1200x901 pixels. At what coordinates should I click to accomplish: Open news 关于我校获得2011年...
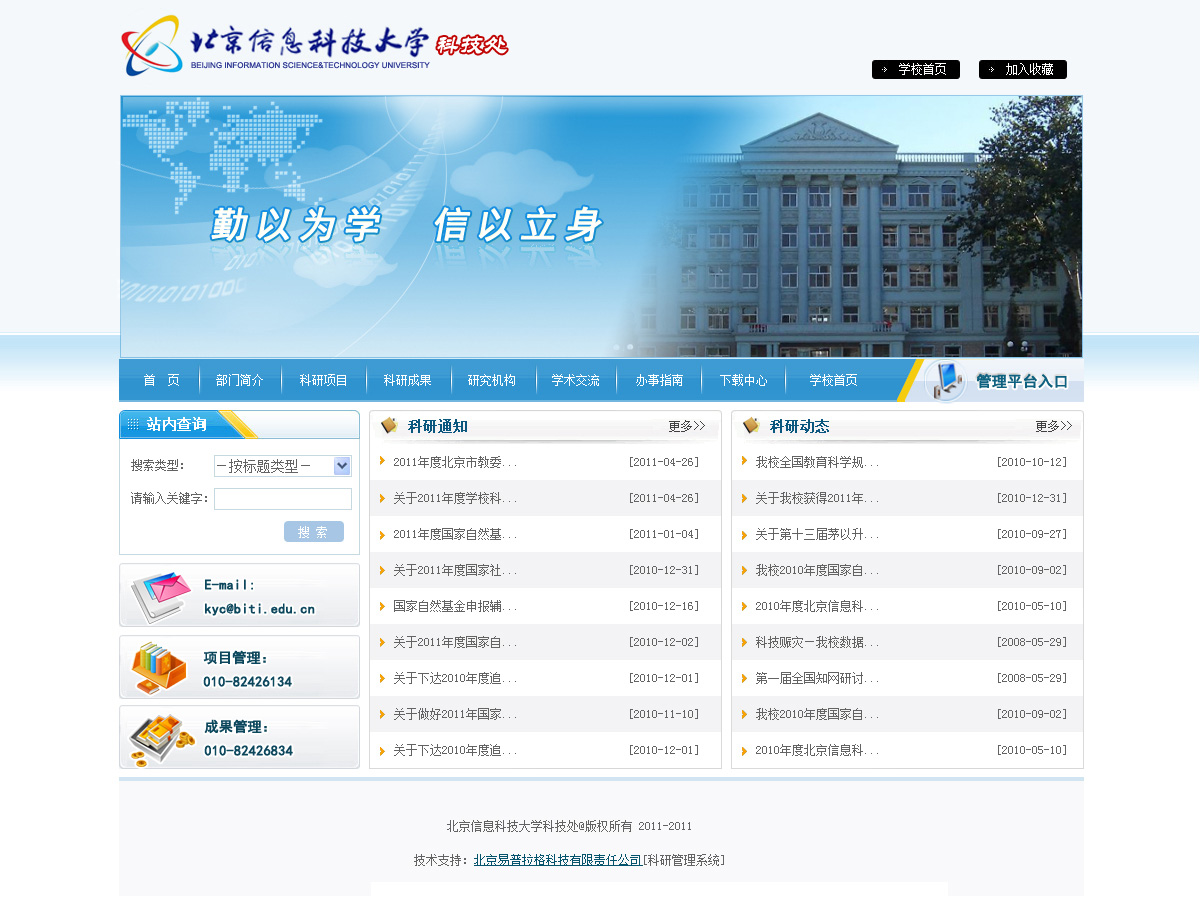(x=817, y=498)
